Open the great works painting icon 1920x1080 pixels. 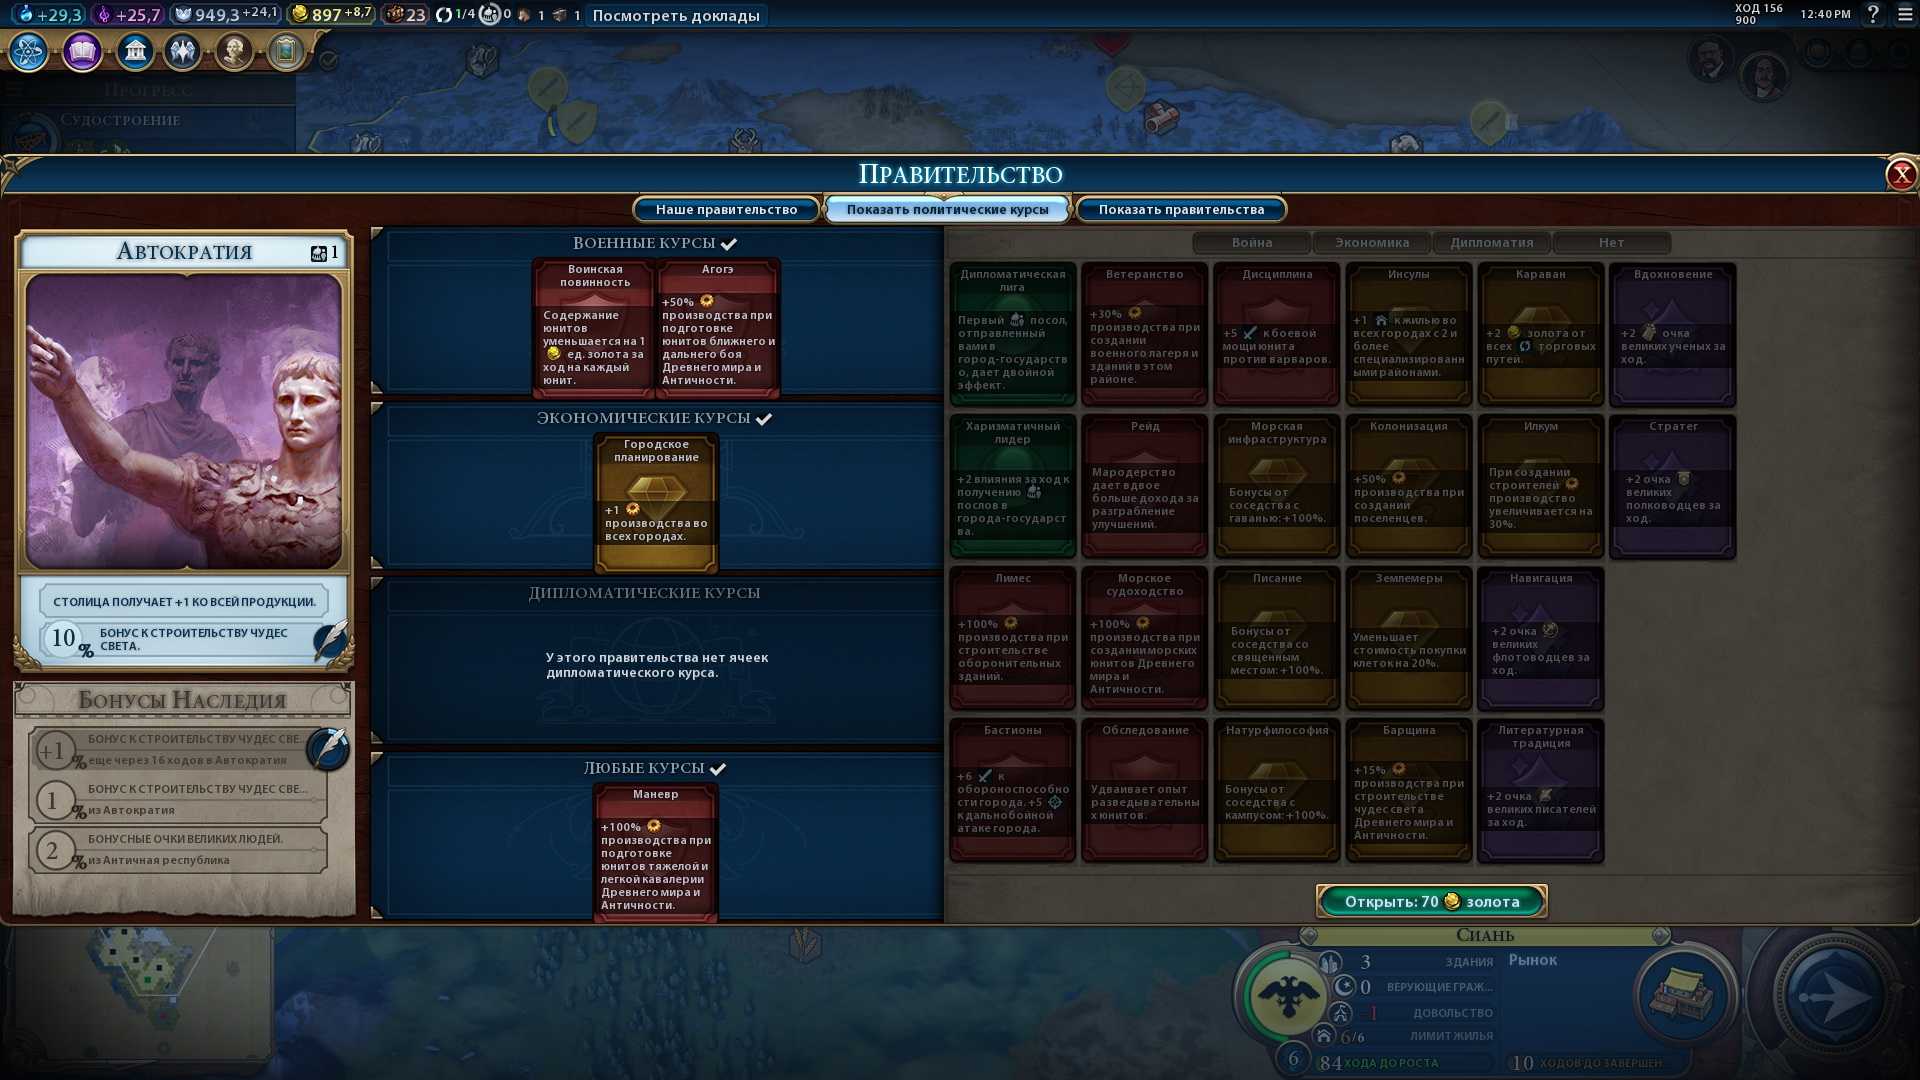coord(286,51)
